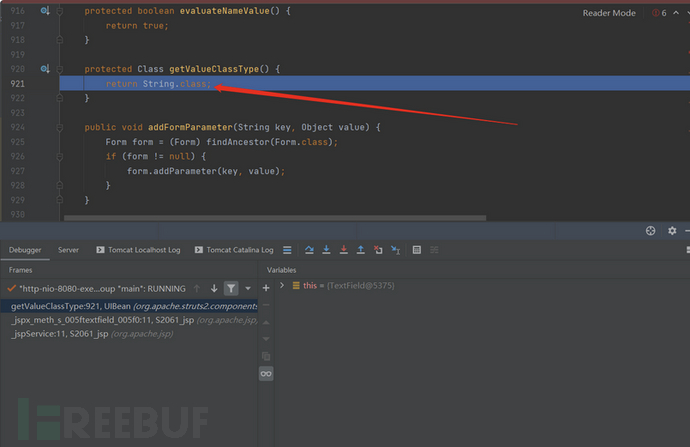This screenshot has height=447, width=690.
Task: Select _jspx_meth_s_005ftextfield stack frame
Action: click(x=129, y=320)
